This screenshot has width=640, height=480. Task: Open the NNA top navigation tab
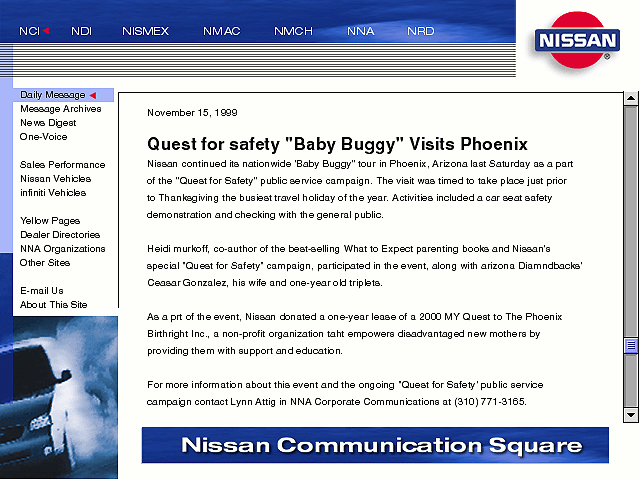[360, 31]
